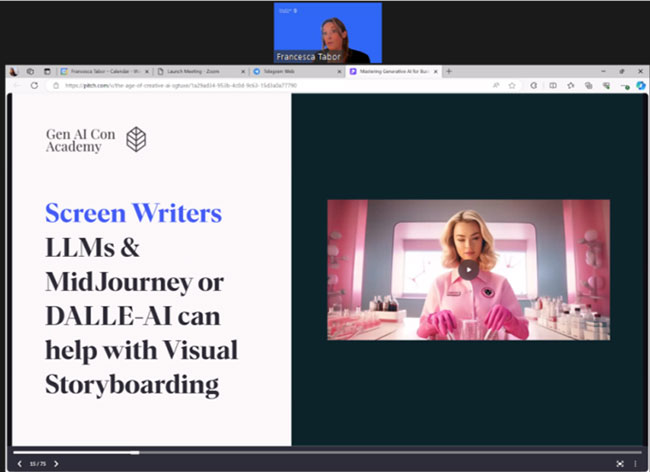Open the Favorites list icon
The image size is (650, 472).
[571, 85]
